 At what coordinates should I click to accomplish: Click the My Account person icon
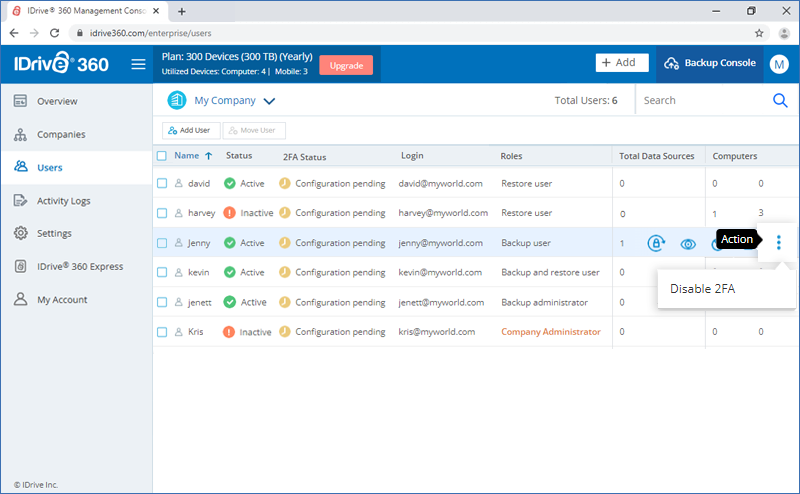(x=20, y=299)
